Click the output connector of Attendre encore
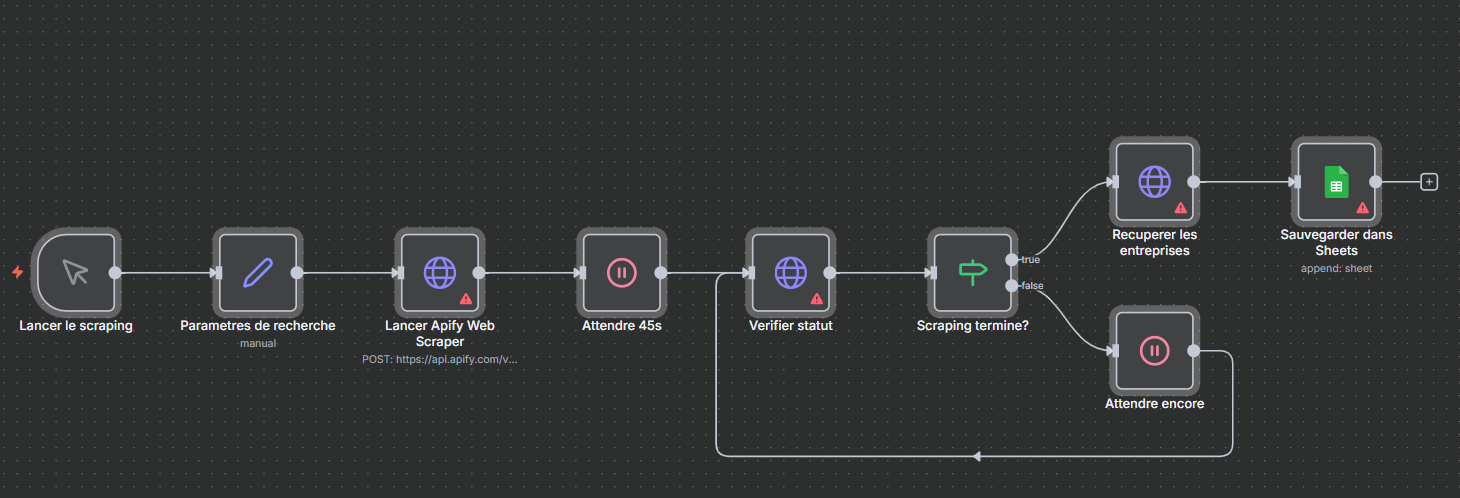1460x498 pixels. [x=1194, y=351]
